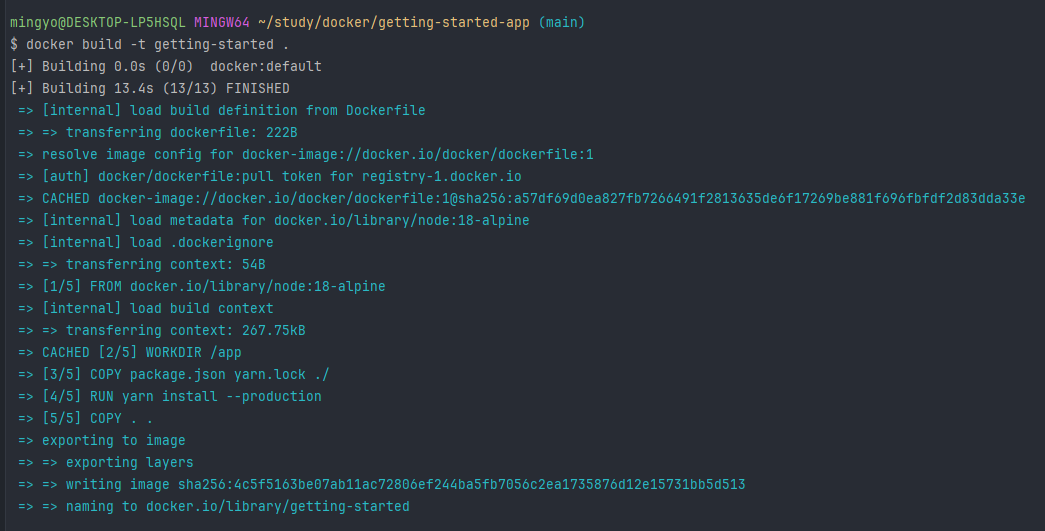Click the docker build command line
1045x531 pixels.
(x=150, y=45)
